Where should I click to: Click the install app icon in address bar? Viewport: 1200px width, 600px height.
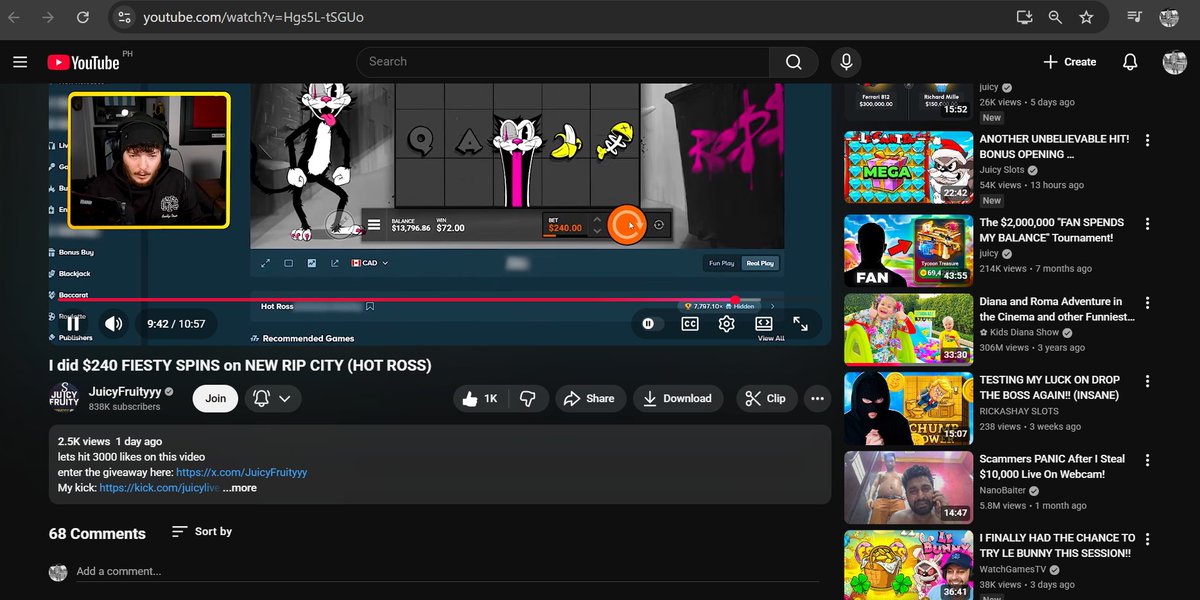[x=1024, y=17]
